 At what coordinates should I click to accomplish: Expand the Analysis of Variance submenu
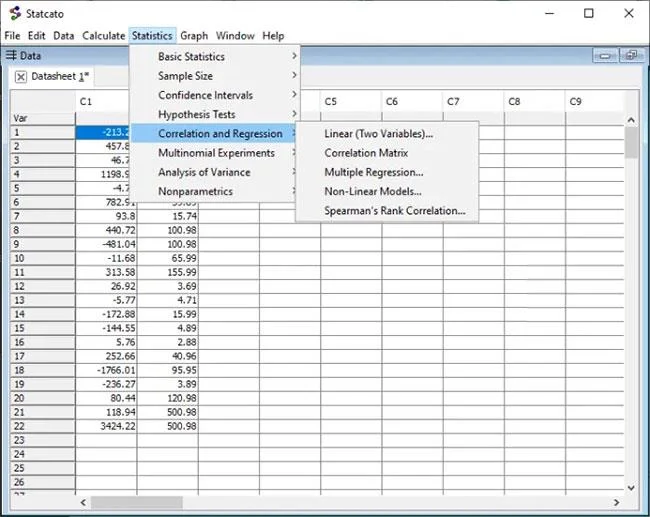pos(214,172)
